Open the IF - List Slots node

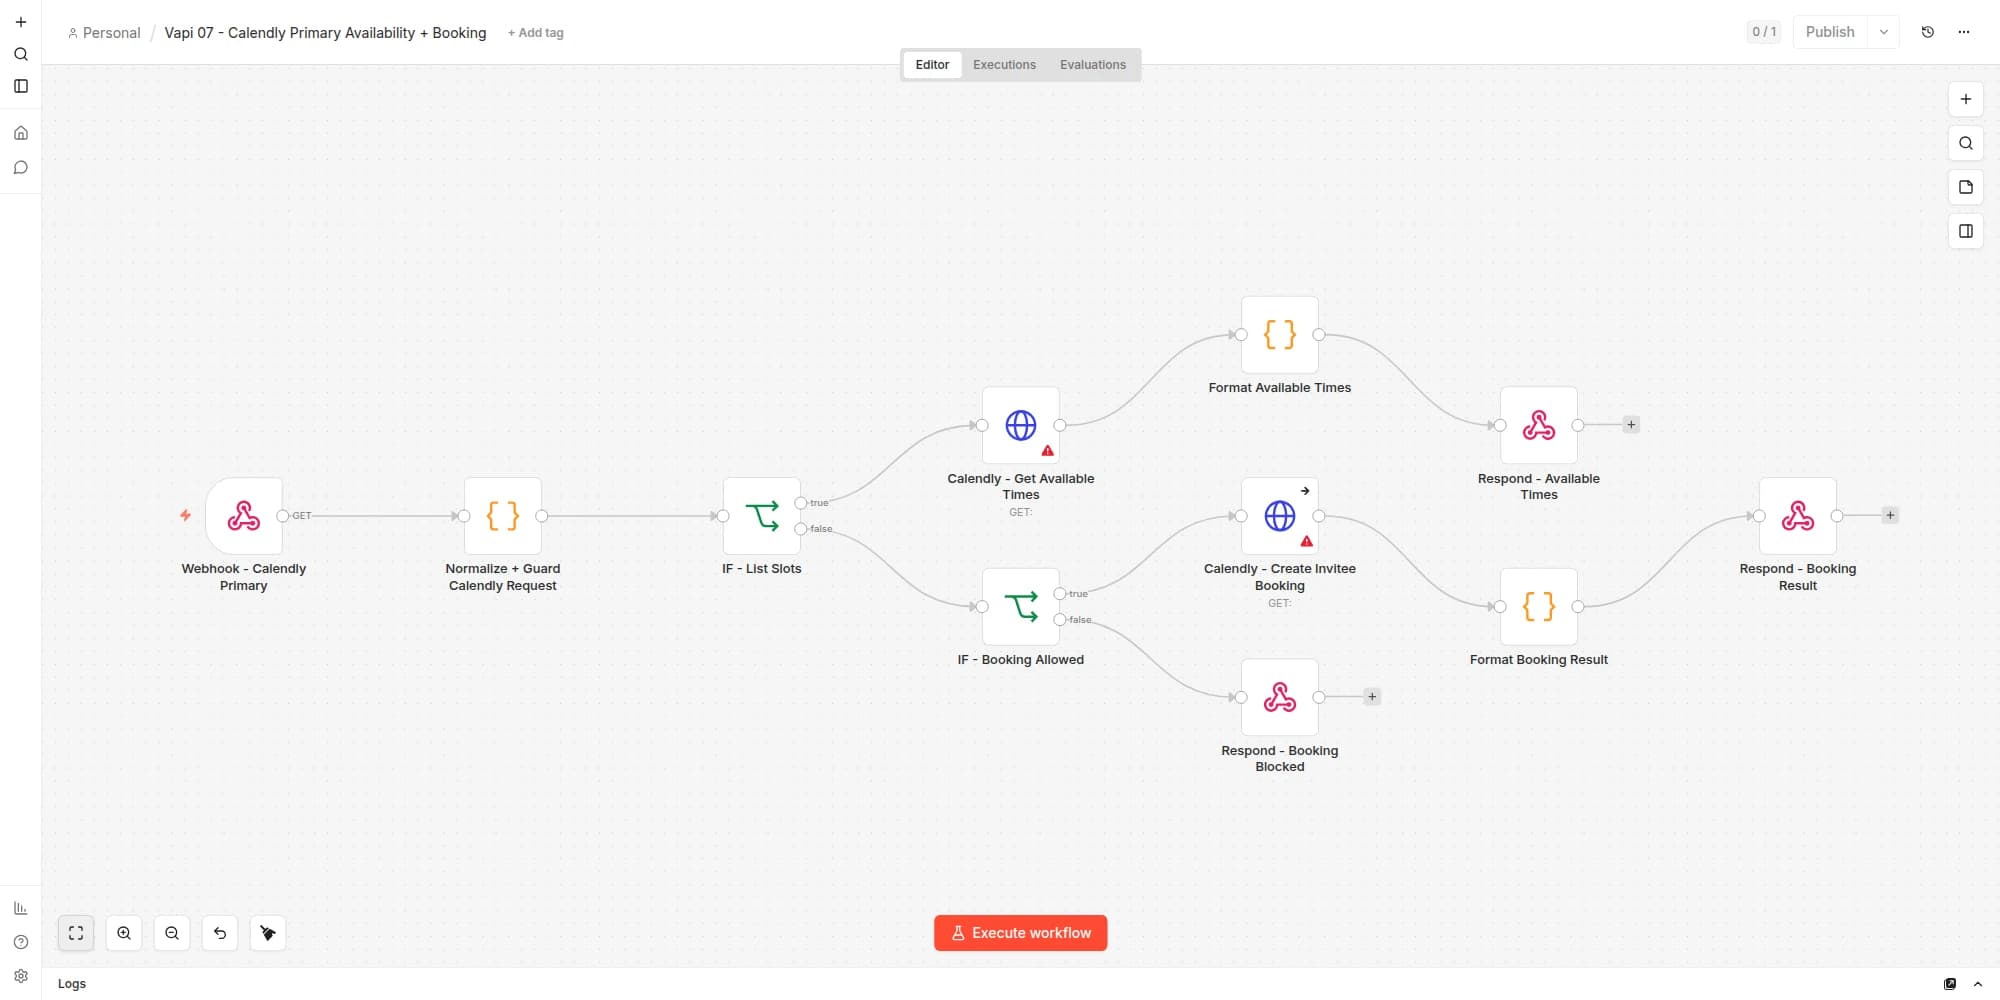[x=761, y=516]
